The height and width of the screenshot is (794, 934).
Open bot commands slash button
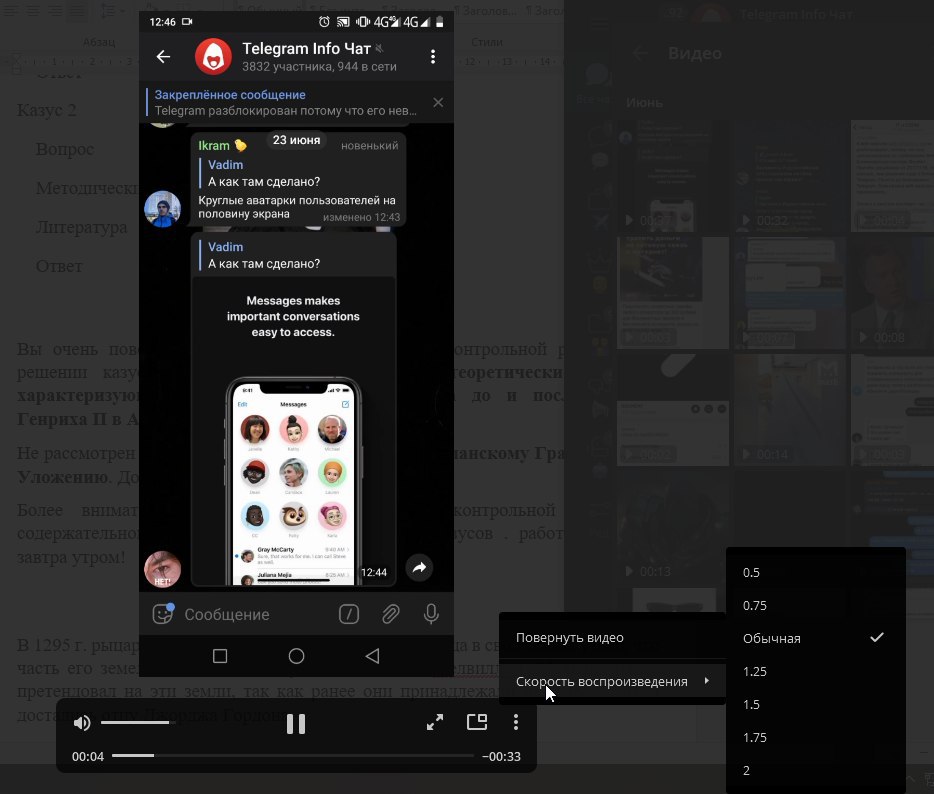(348, 614)
